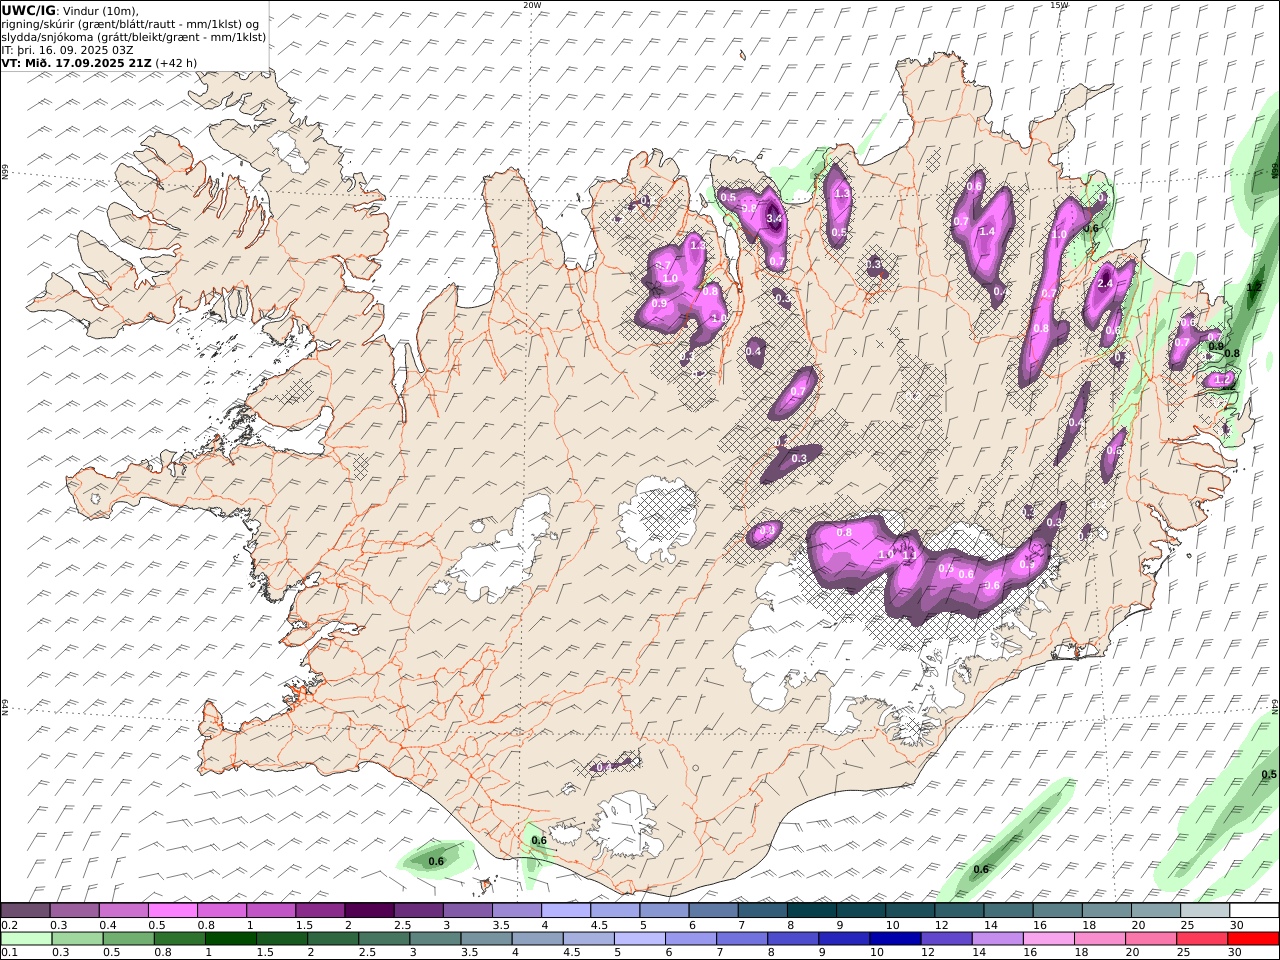Screen dimensions: 1280x960
Task: Click the palest green 0.1 swatch in lower legend row
Action: point(26,938)
